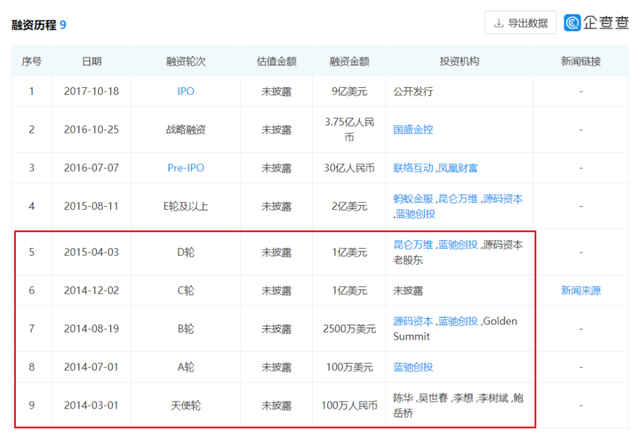Open the Pre-IPO round link
640x439 pixels.
(x=186, y=168)
